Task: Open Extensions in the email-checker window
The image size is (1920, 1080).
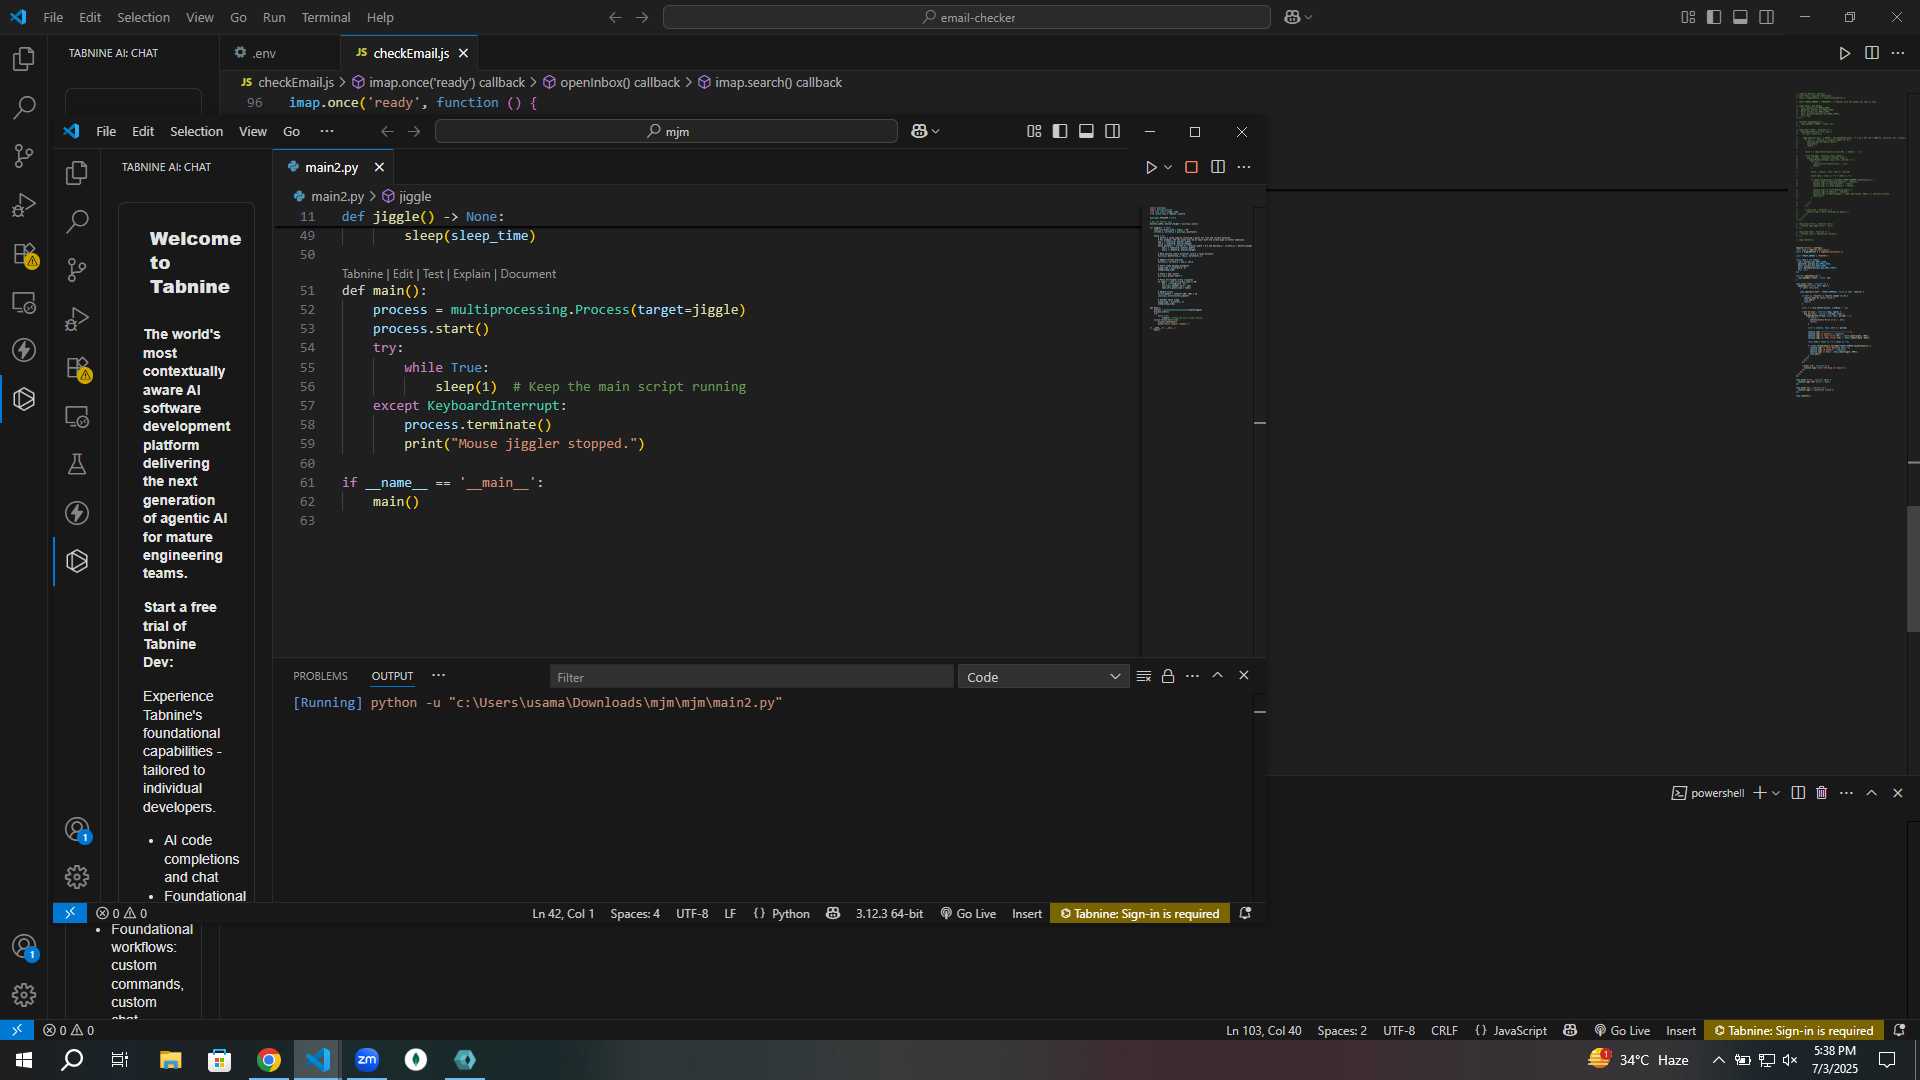Action: point(24,254)
